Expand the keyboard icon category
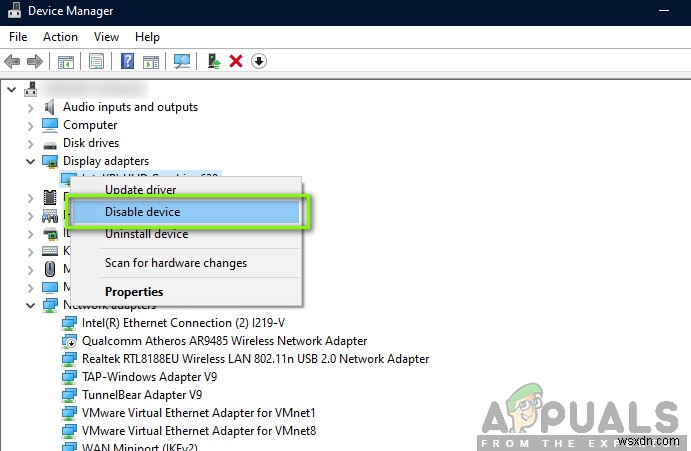The width and height of the screenshot is (691, 451). 30,252
